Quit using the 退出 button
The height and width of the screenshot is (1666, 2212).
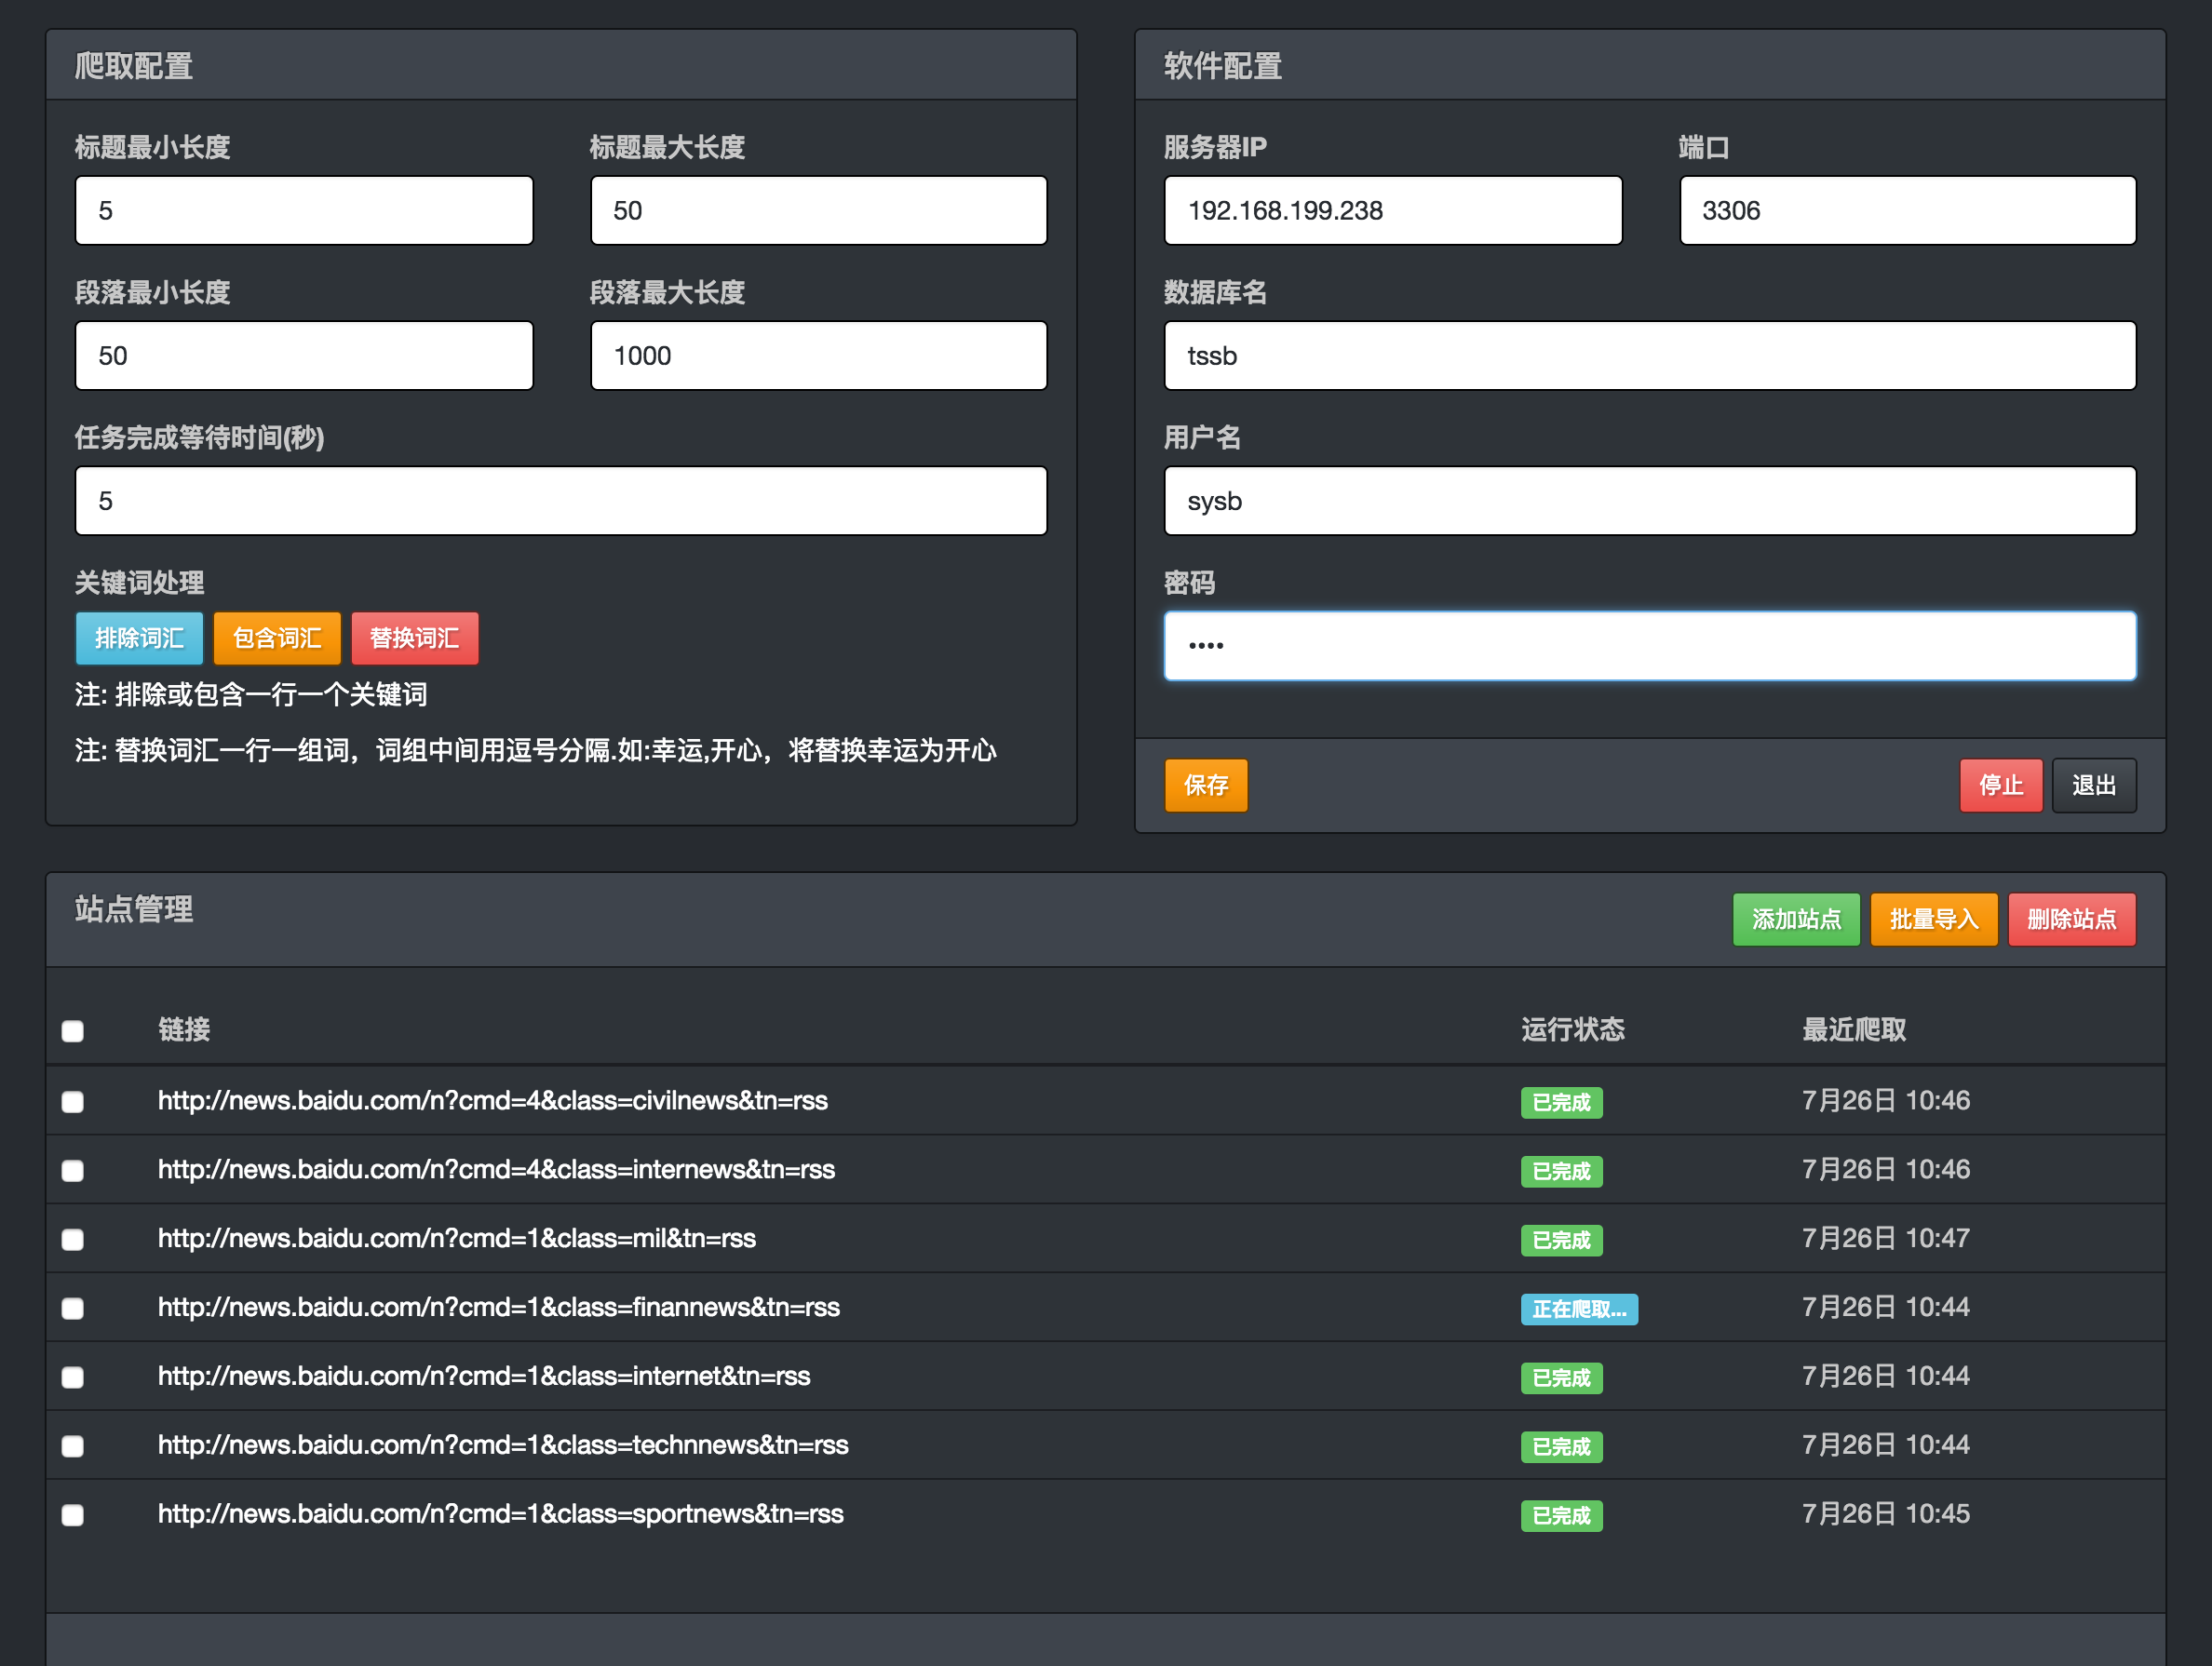click(2094, 785)
